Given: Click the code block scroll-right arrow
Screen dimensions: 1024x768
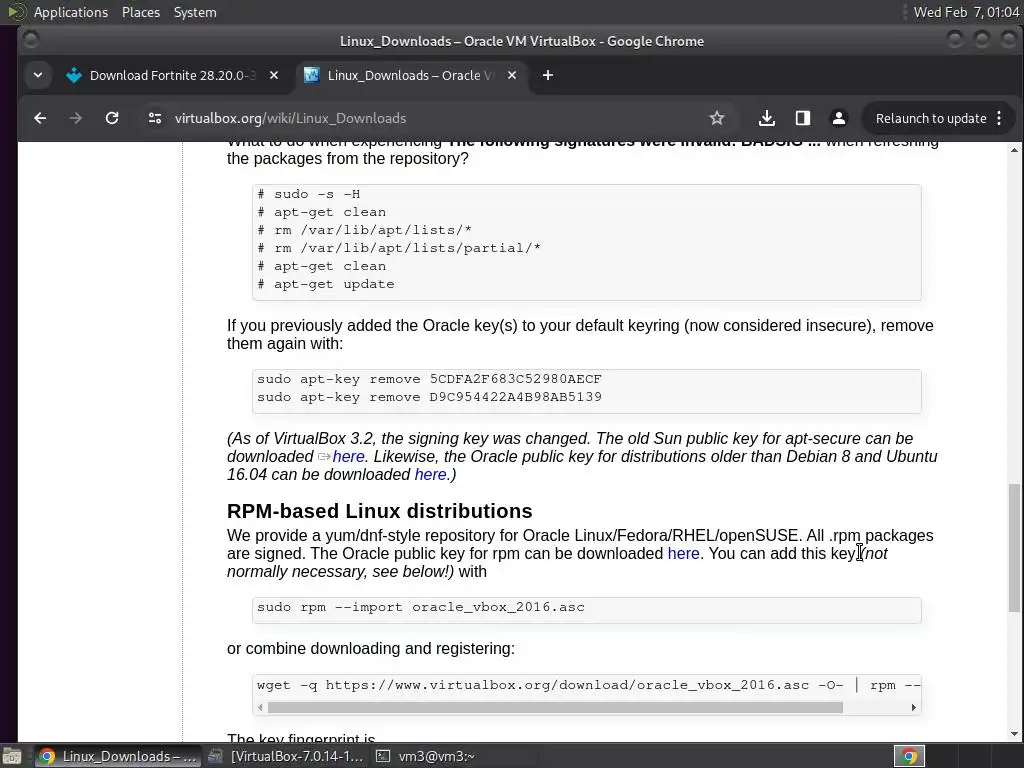Looking at the screenshot, I should click(913, 707).
